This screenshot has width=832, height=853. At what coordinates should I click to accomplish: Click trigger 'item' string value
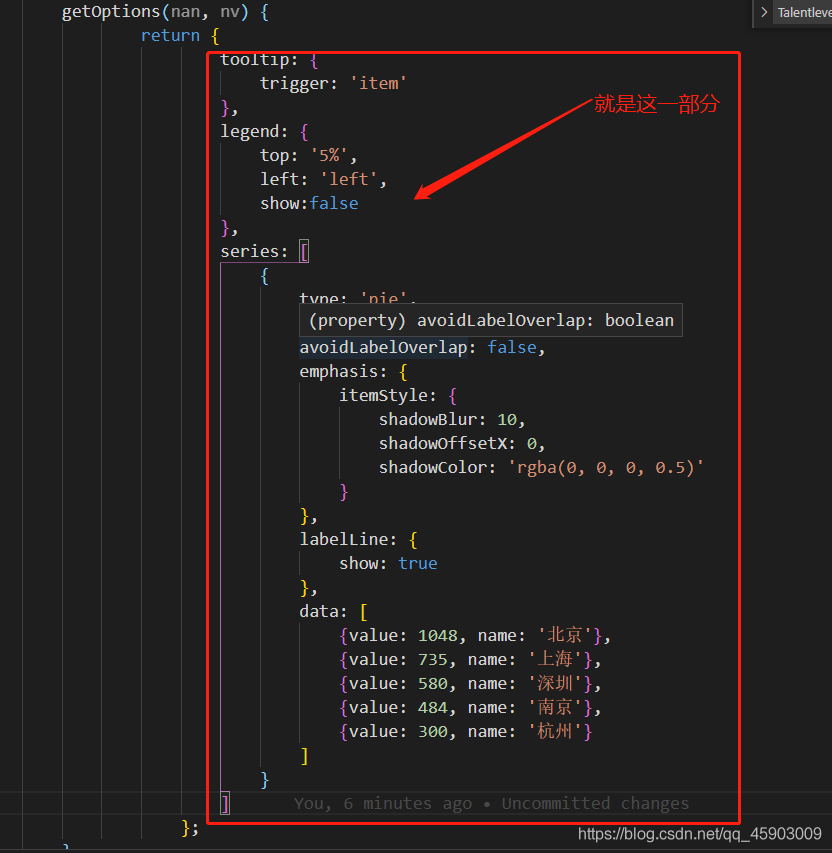[x=378, y=83]
